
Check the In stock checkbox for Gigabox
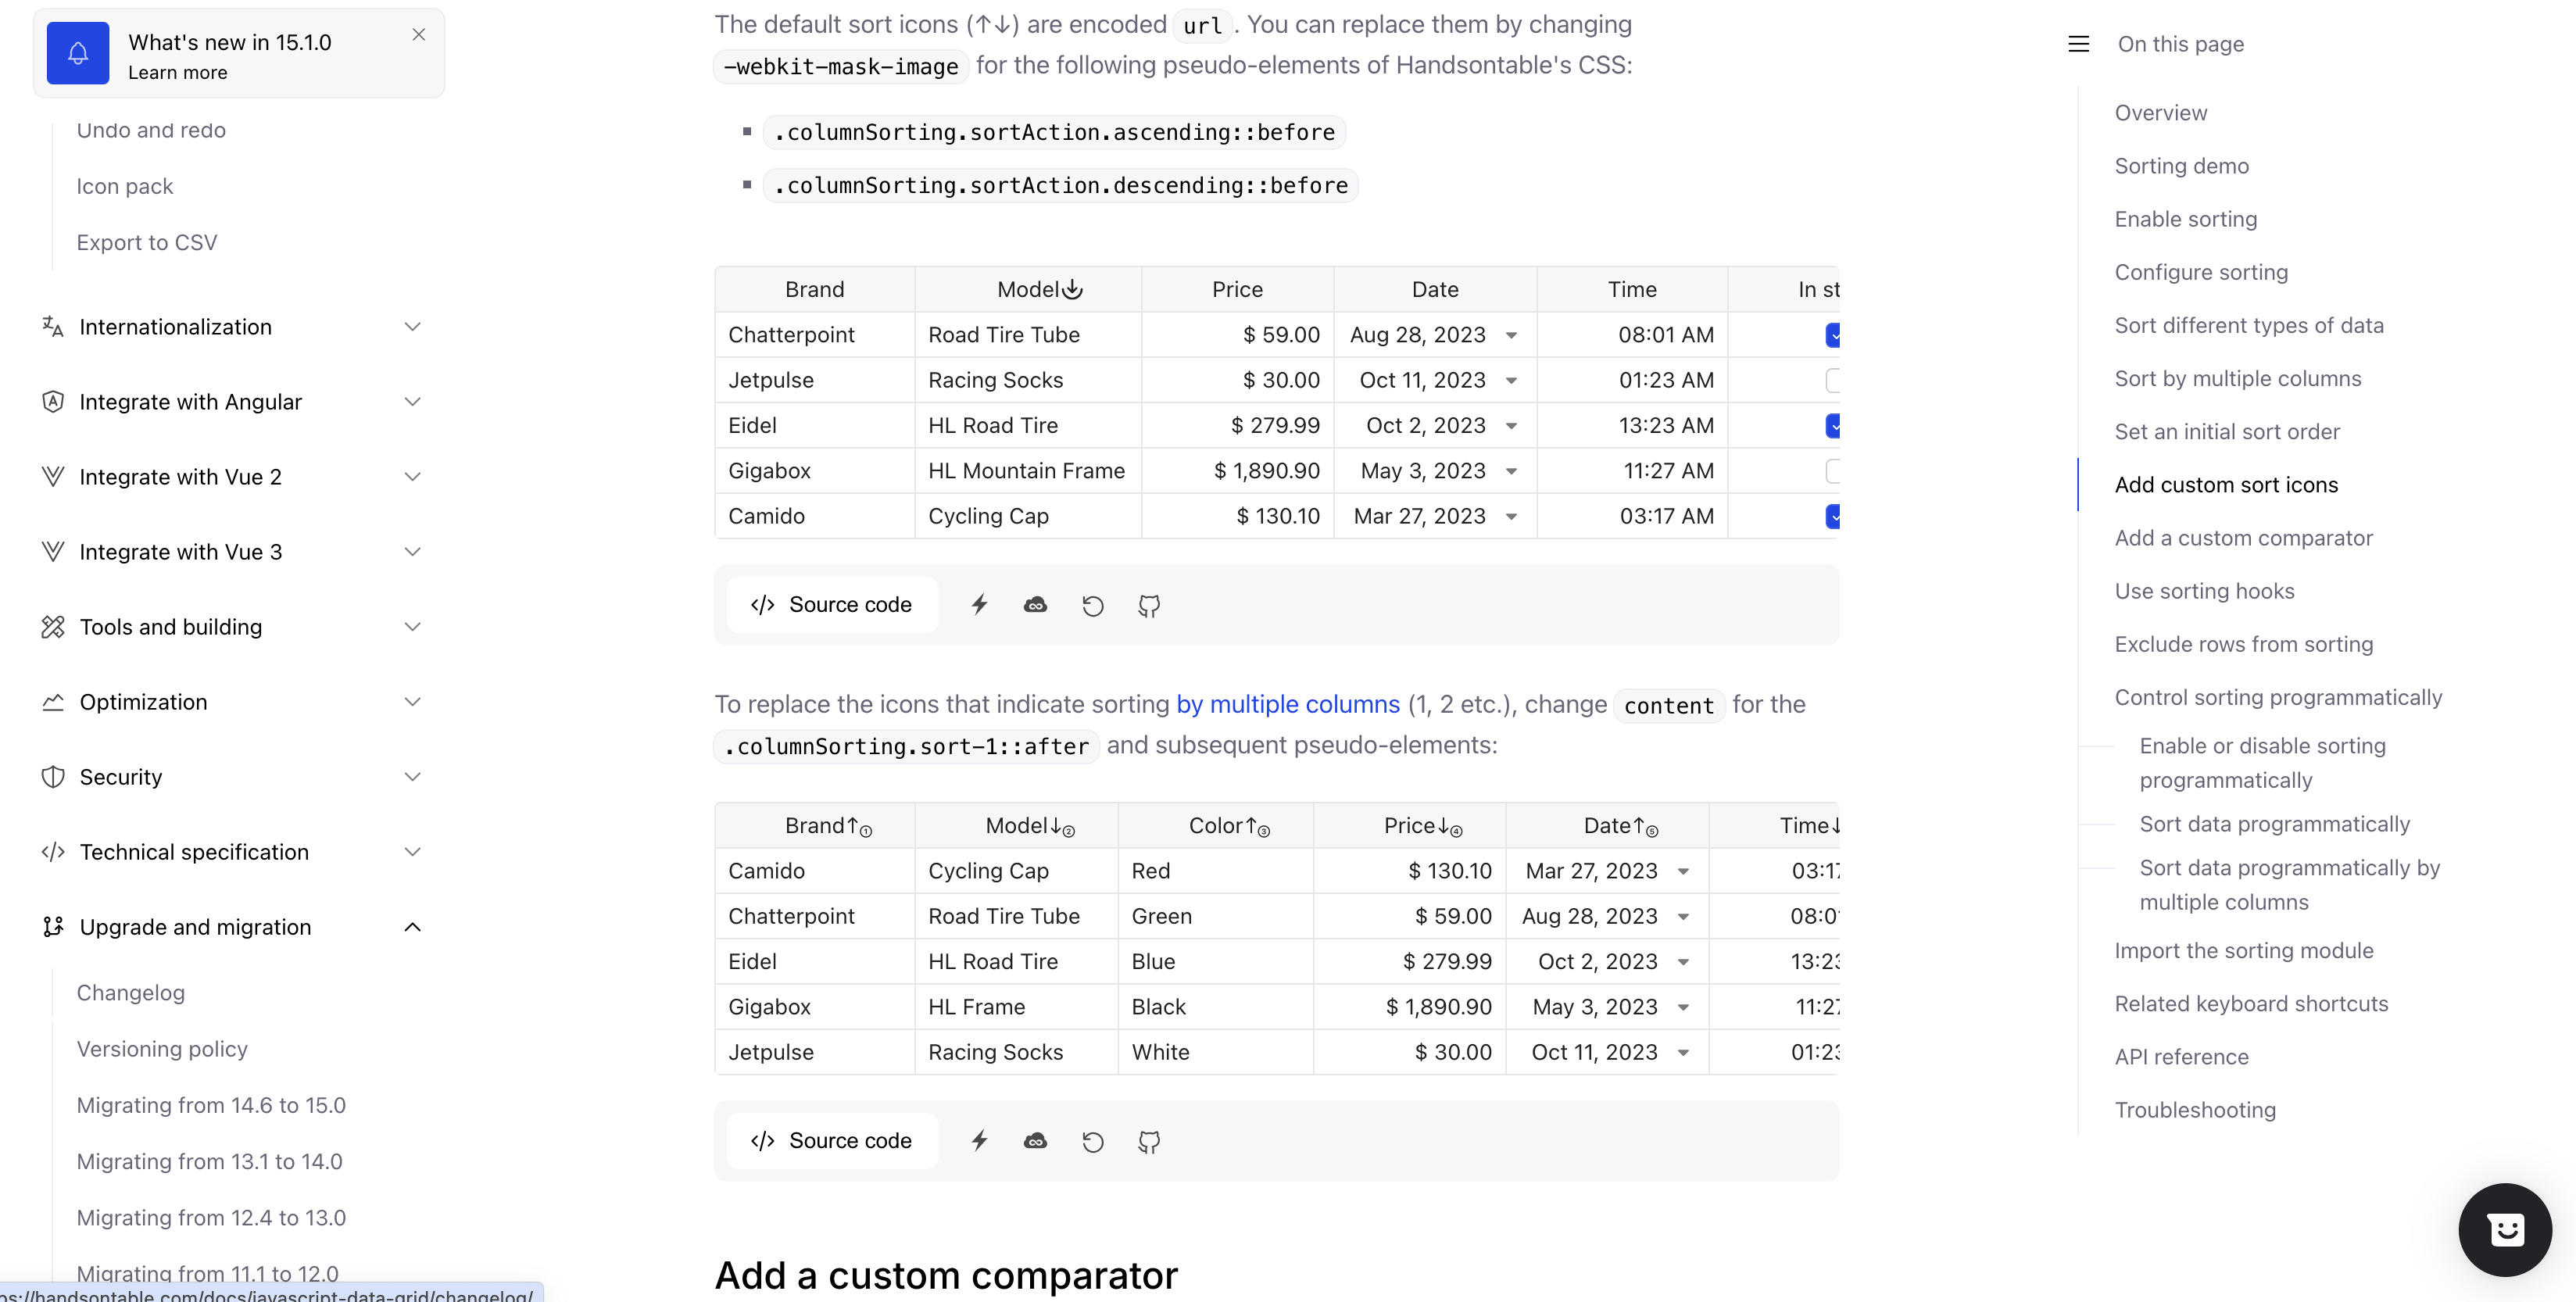(x=1832, y=470)
